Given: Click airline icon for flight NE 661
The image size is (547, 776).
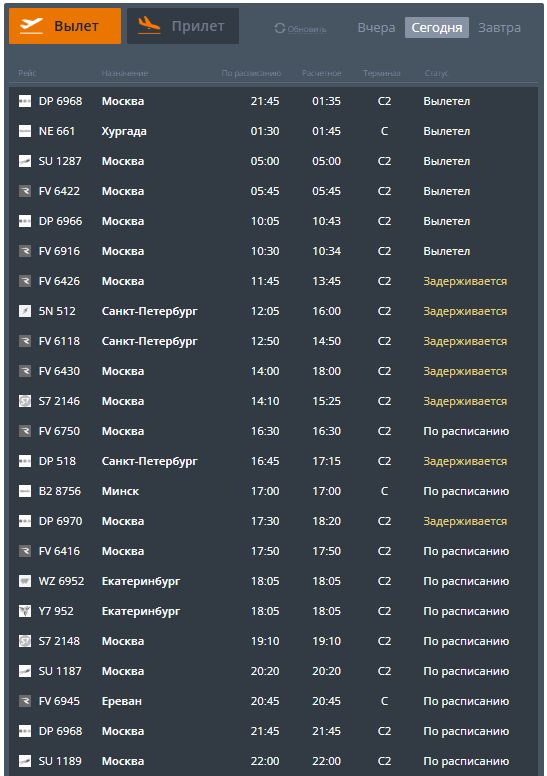Looking at the screenshot, I should [x=25, y=131].
